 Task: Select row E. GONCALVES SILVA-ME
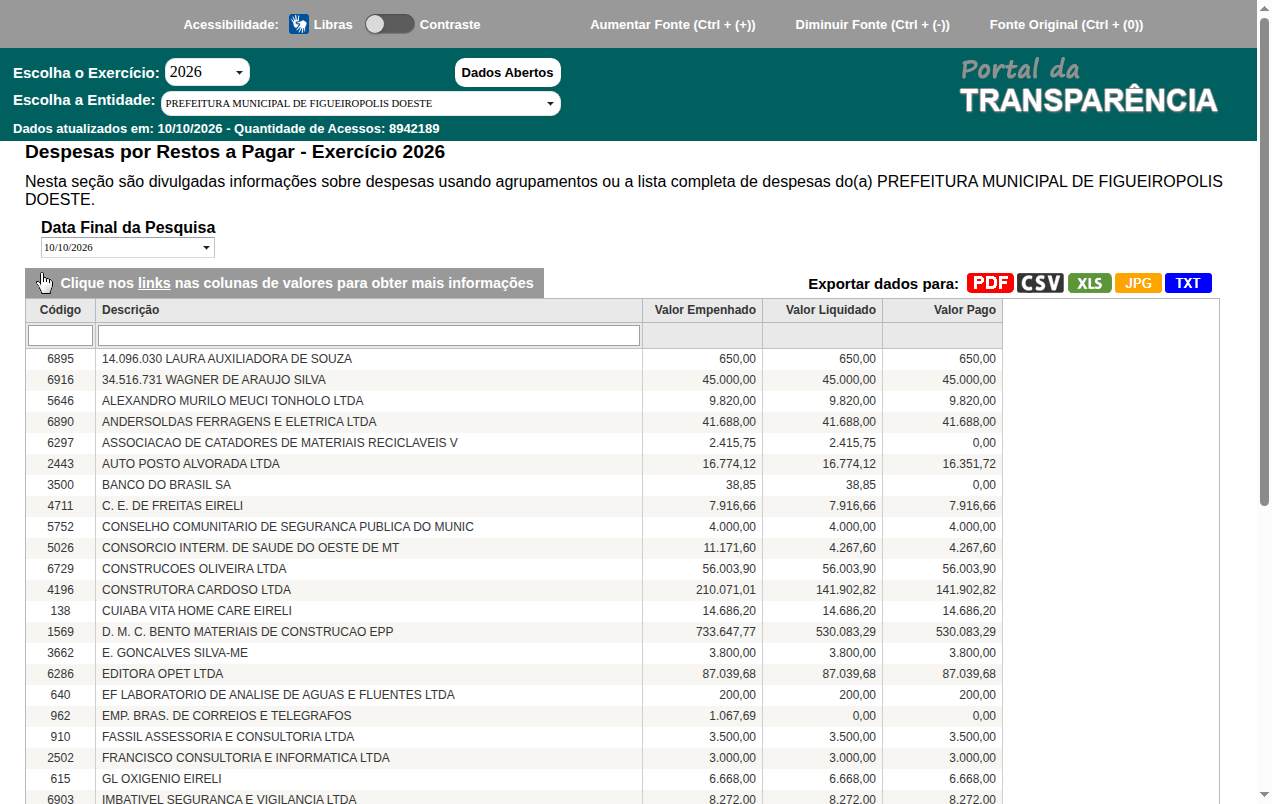(x=514, y=653)
